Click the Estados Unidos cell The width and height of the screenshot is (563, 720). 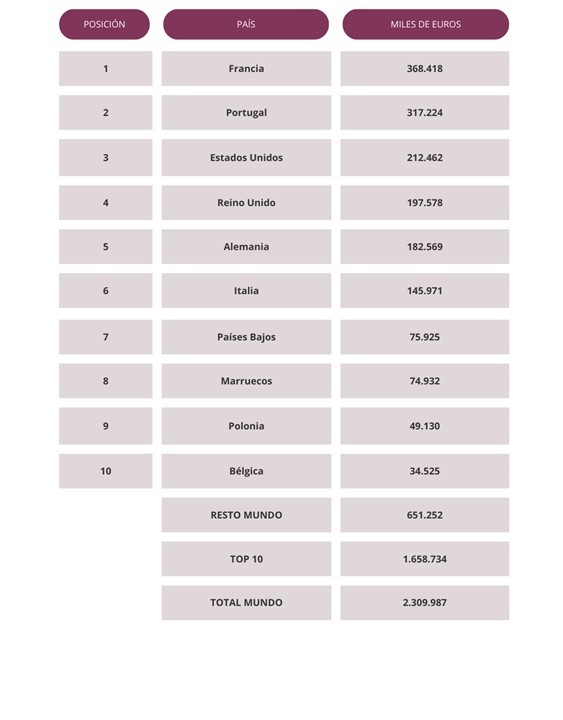tap(246, 158)
